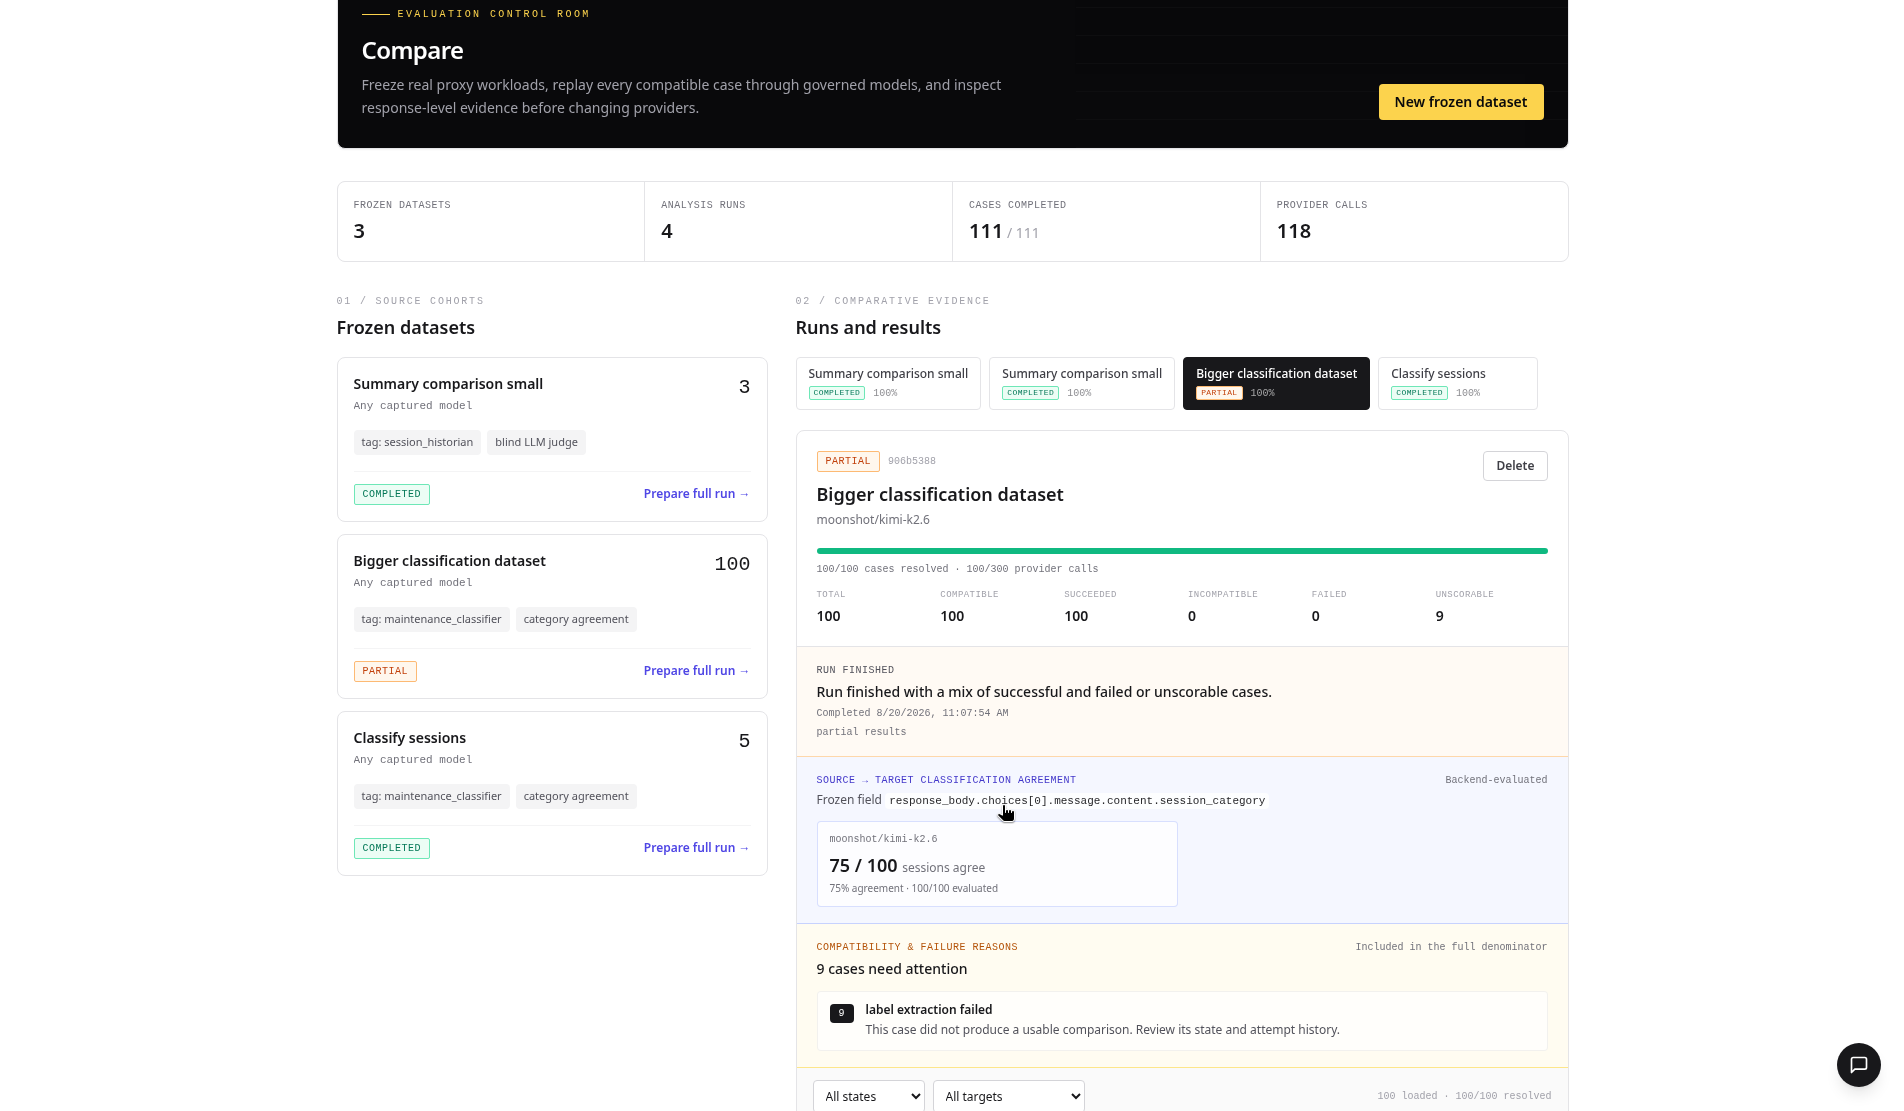This screenshot has width=1904, height=1111.
Task: Select the Classify sessions run tab
Action: click(x=1457, y=383)
